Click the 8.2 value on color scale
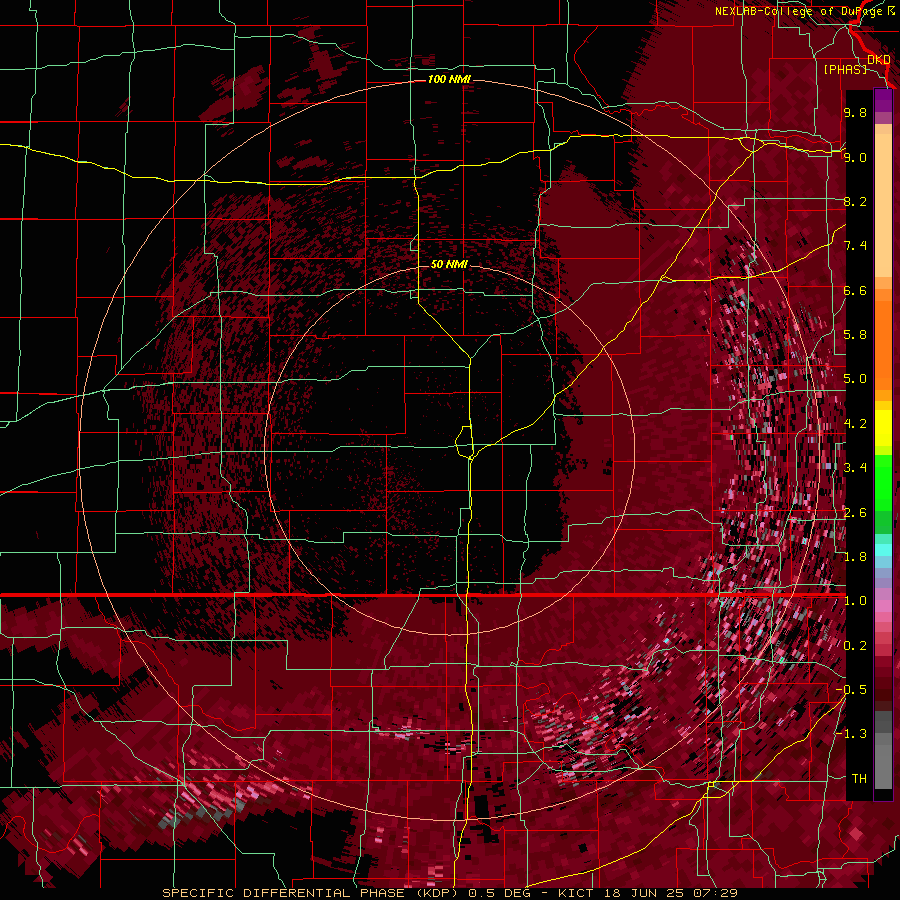Image resolution: width=900 pixels, height=900 pixels. click(x=855, y=201)
